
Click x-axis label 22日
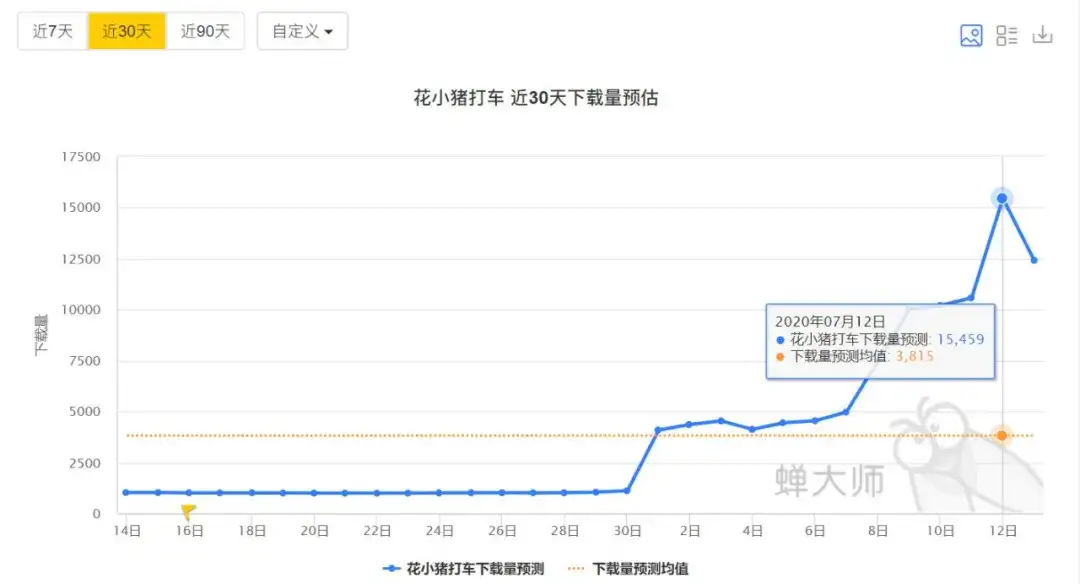coord(377,531)
